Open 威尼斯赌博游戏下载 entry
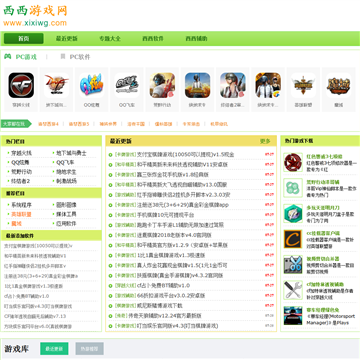 [160, 306]
